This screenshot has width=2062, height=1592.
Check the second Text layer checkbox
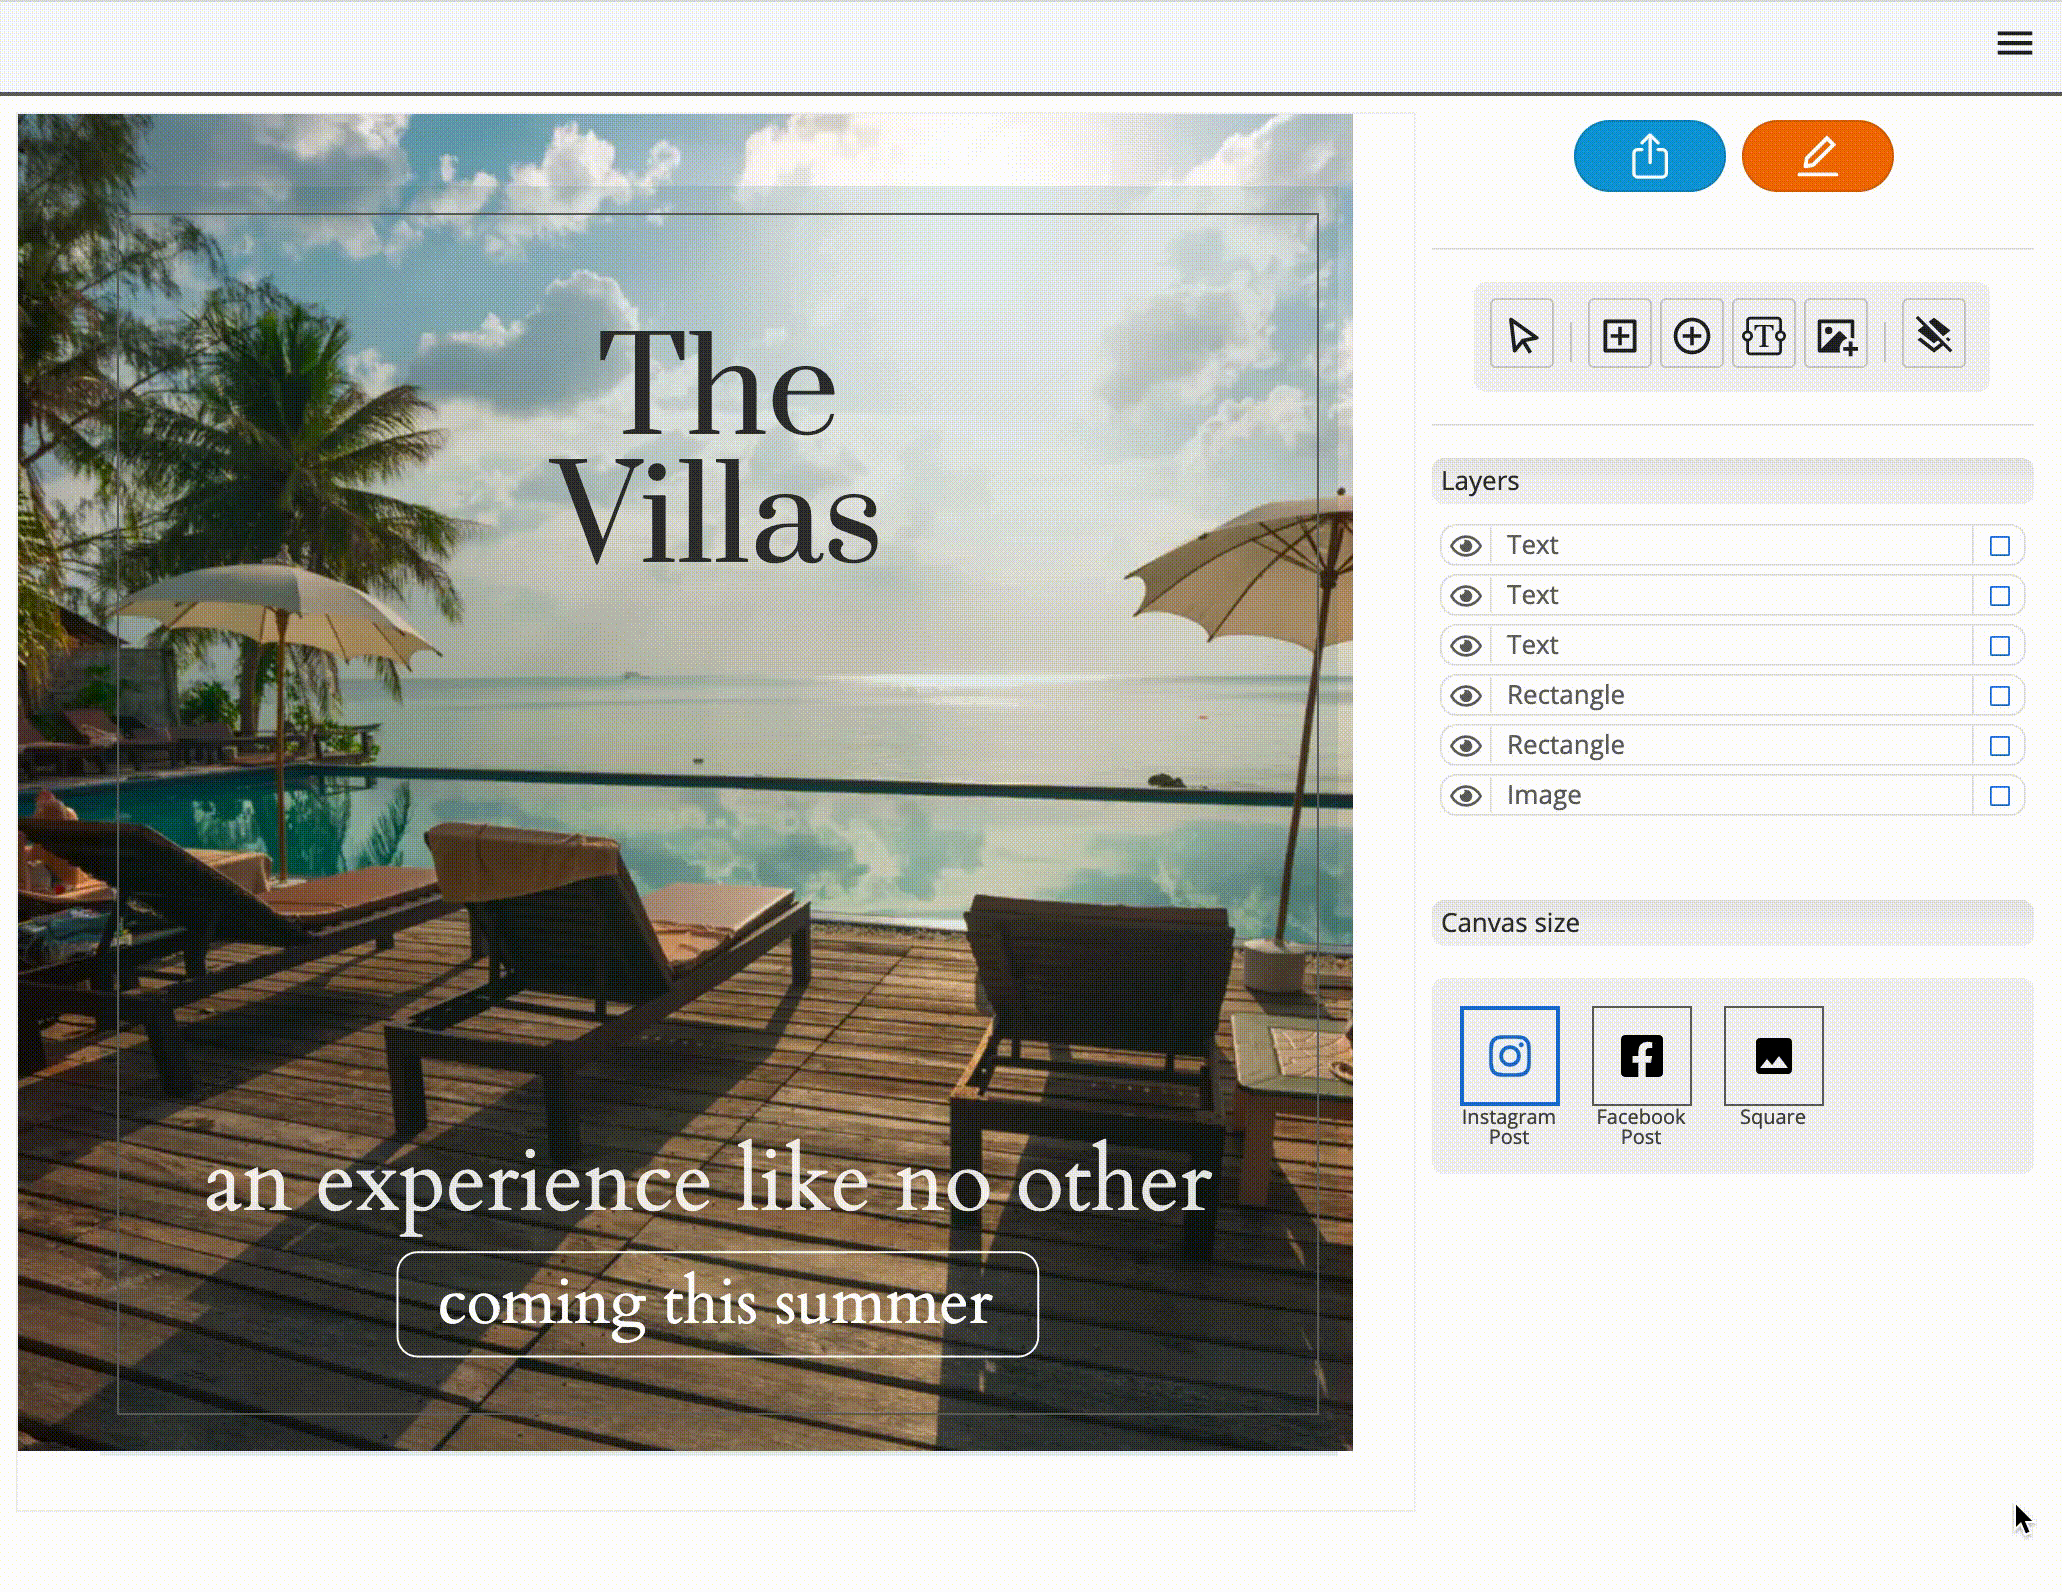coord(1999,596)
